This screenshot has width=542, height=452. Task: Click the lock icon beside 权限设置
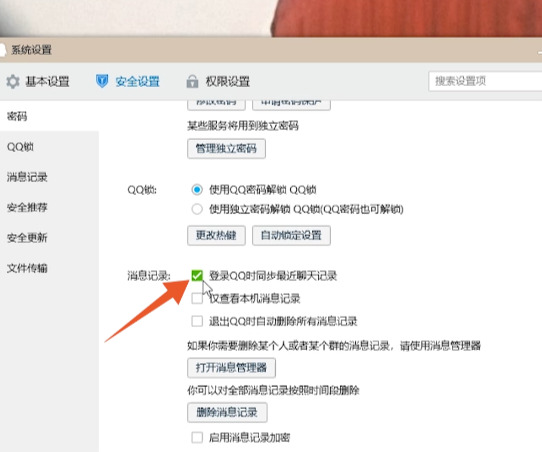[192, 82]
